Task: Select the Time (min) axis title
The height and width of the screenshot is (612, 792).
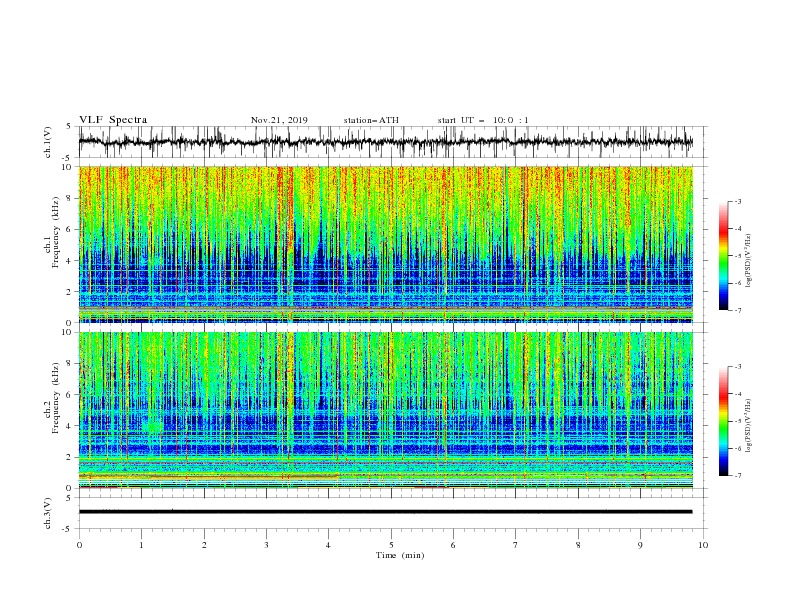Action: coord(400,555)
